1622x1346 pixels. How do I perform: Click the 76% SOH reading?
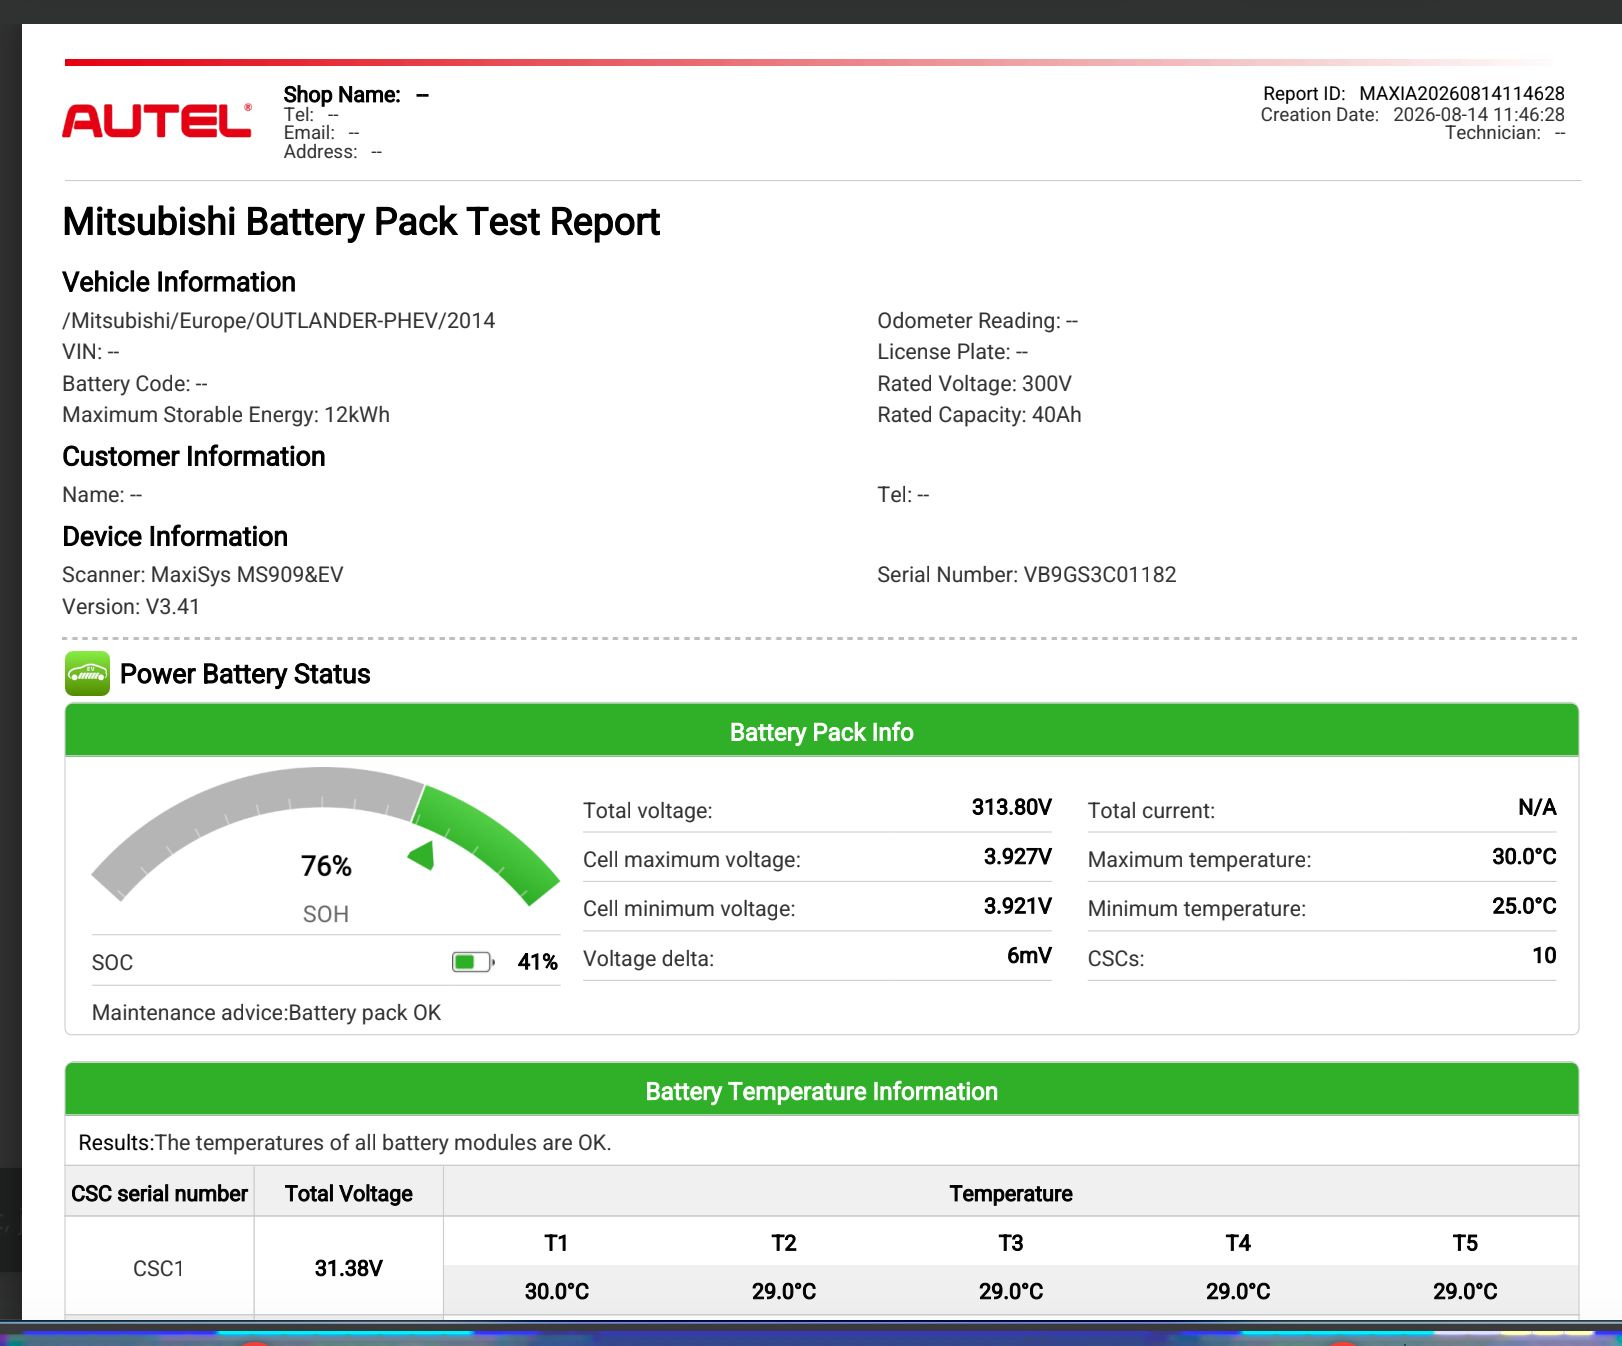326,866
